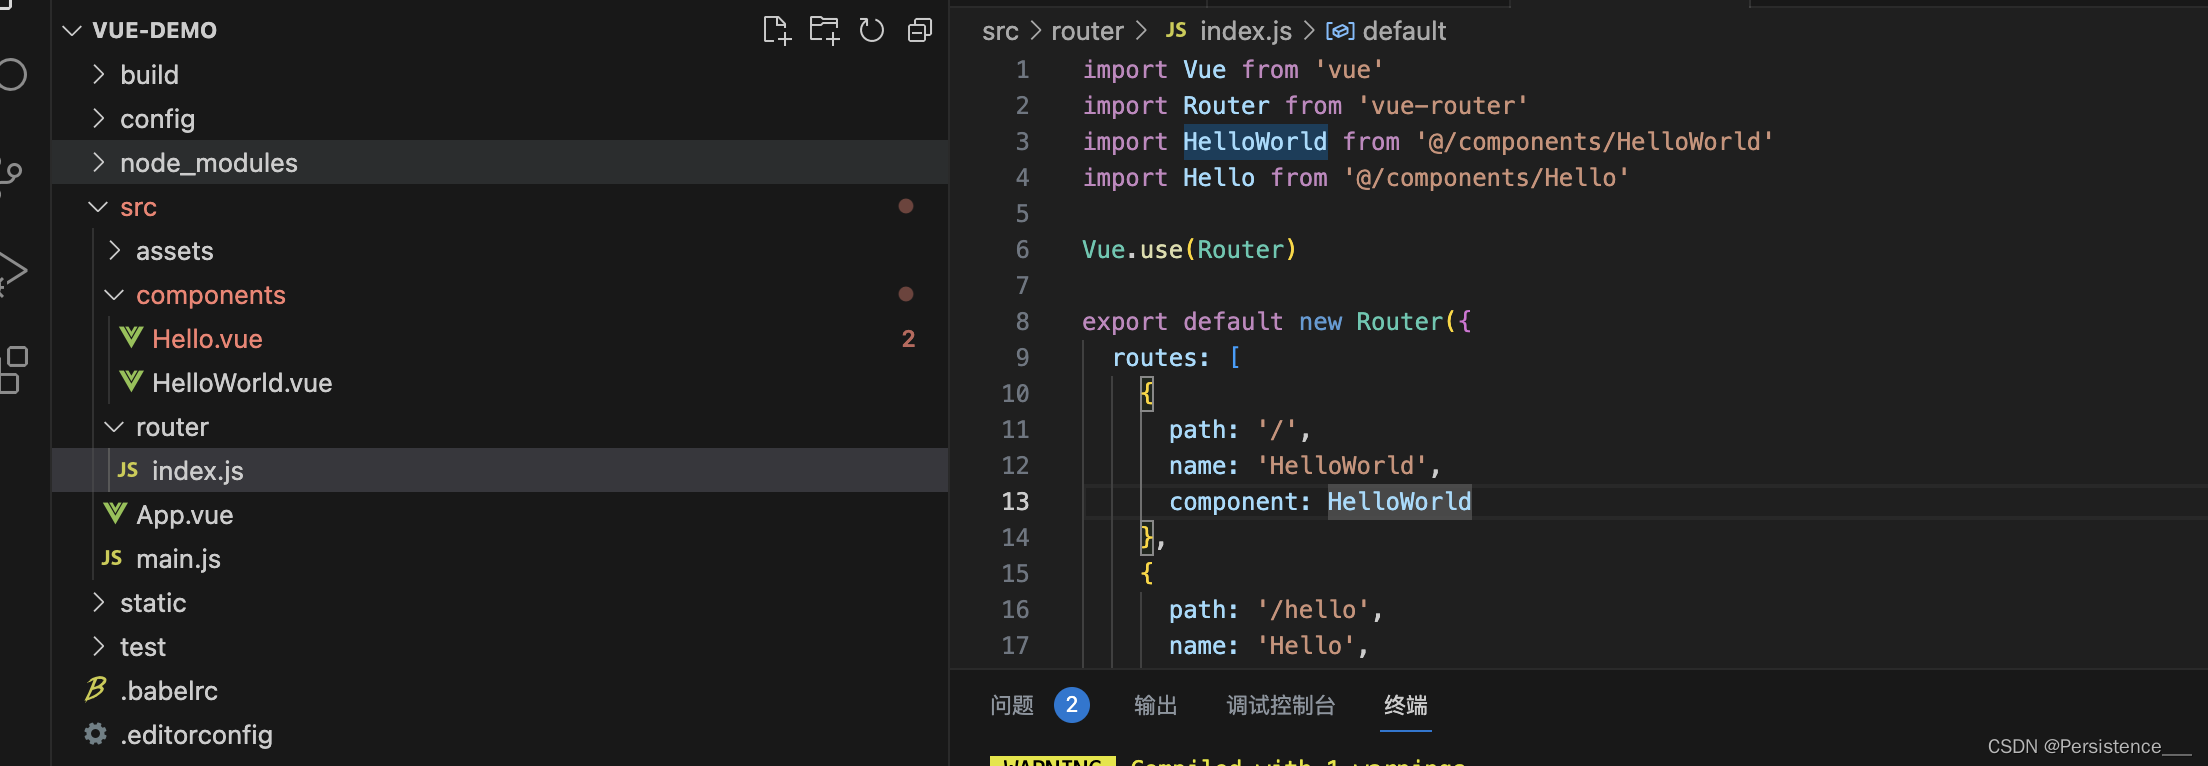Open App.vue in the file tree
The height and width of the screenshot is (766, 2208).
184,514
